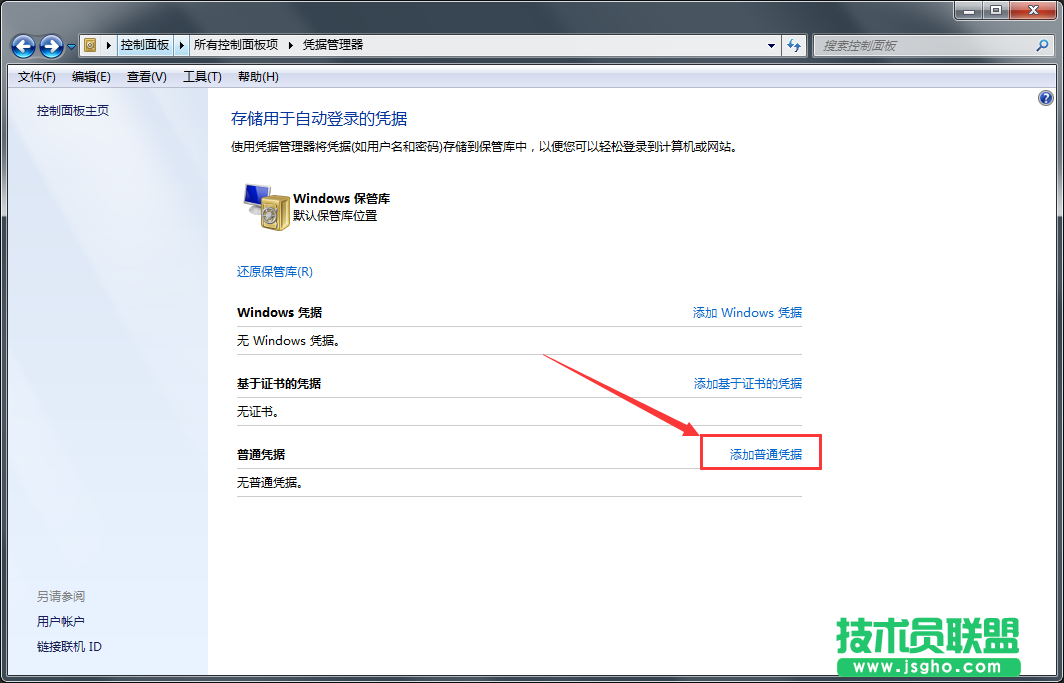Open the 工具 menu
Screen dimensions: 1064x683
coord(200,77)
